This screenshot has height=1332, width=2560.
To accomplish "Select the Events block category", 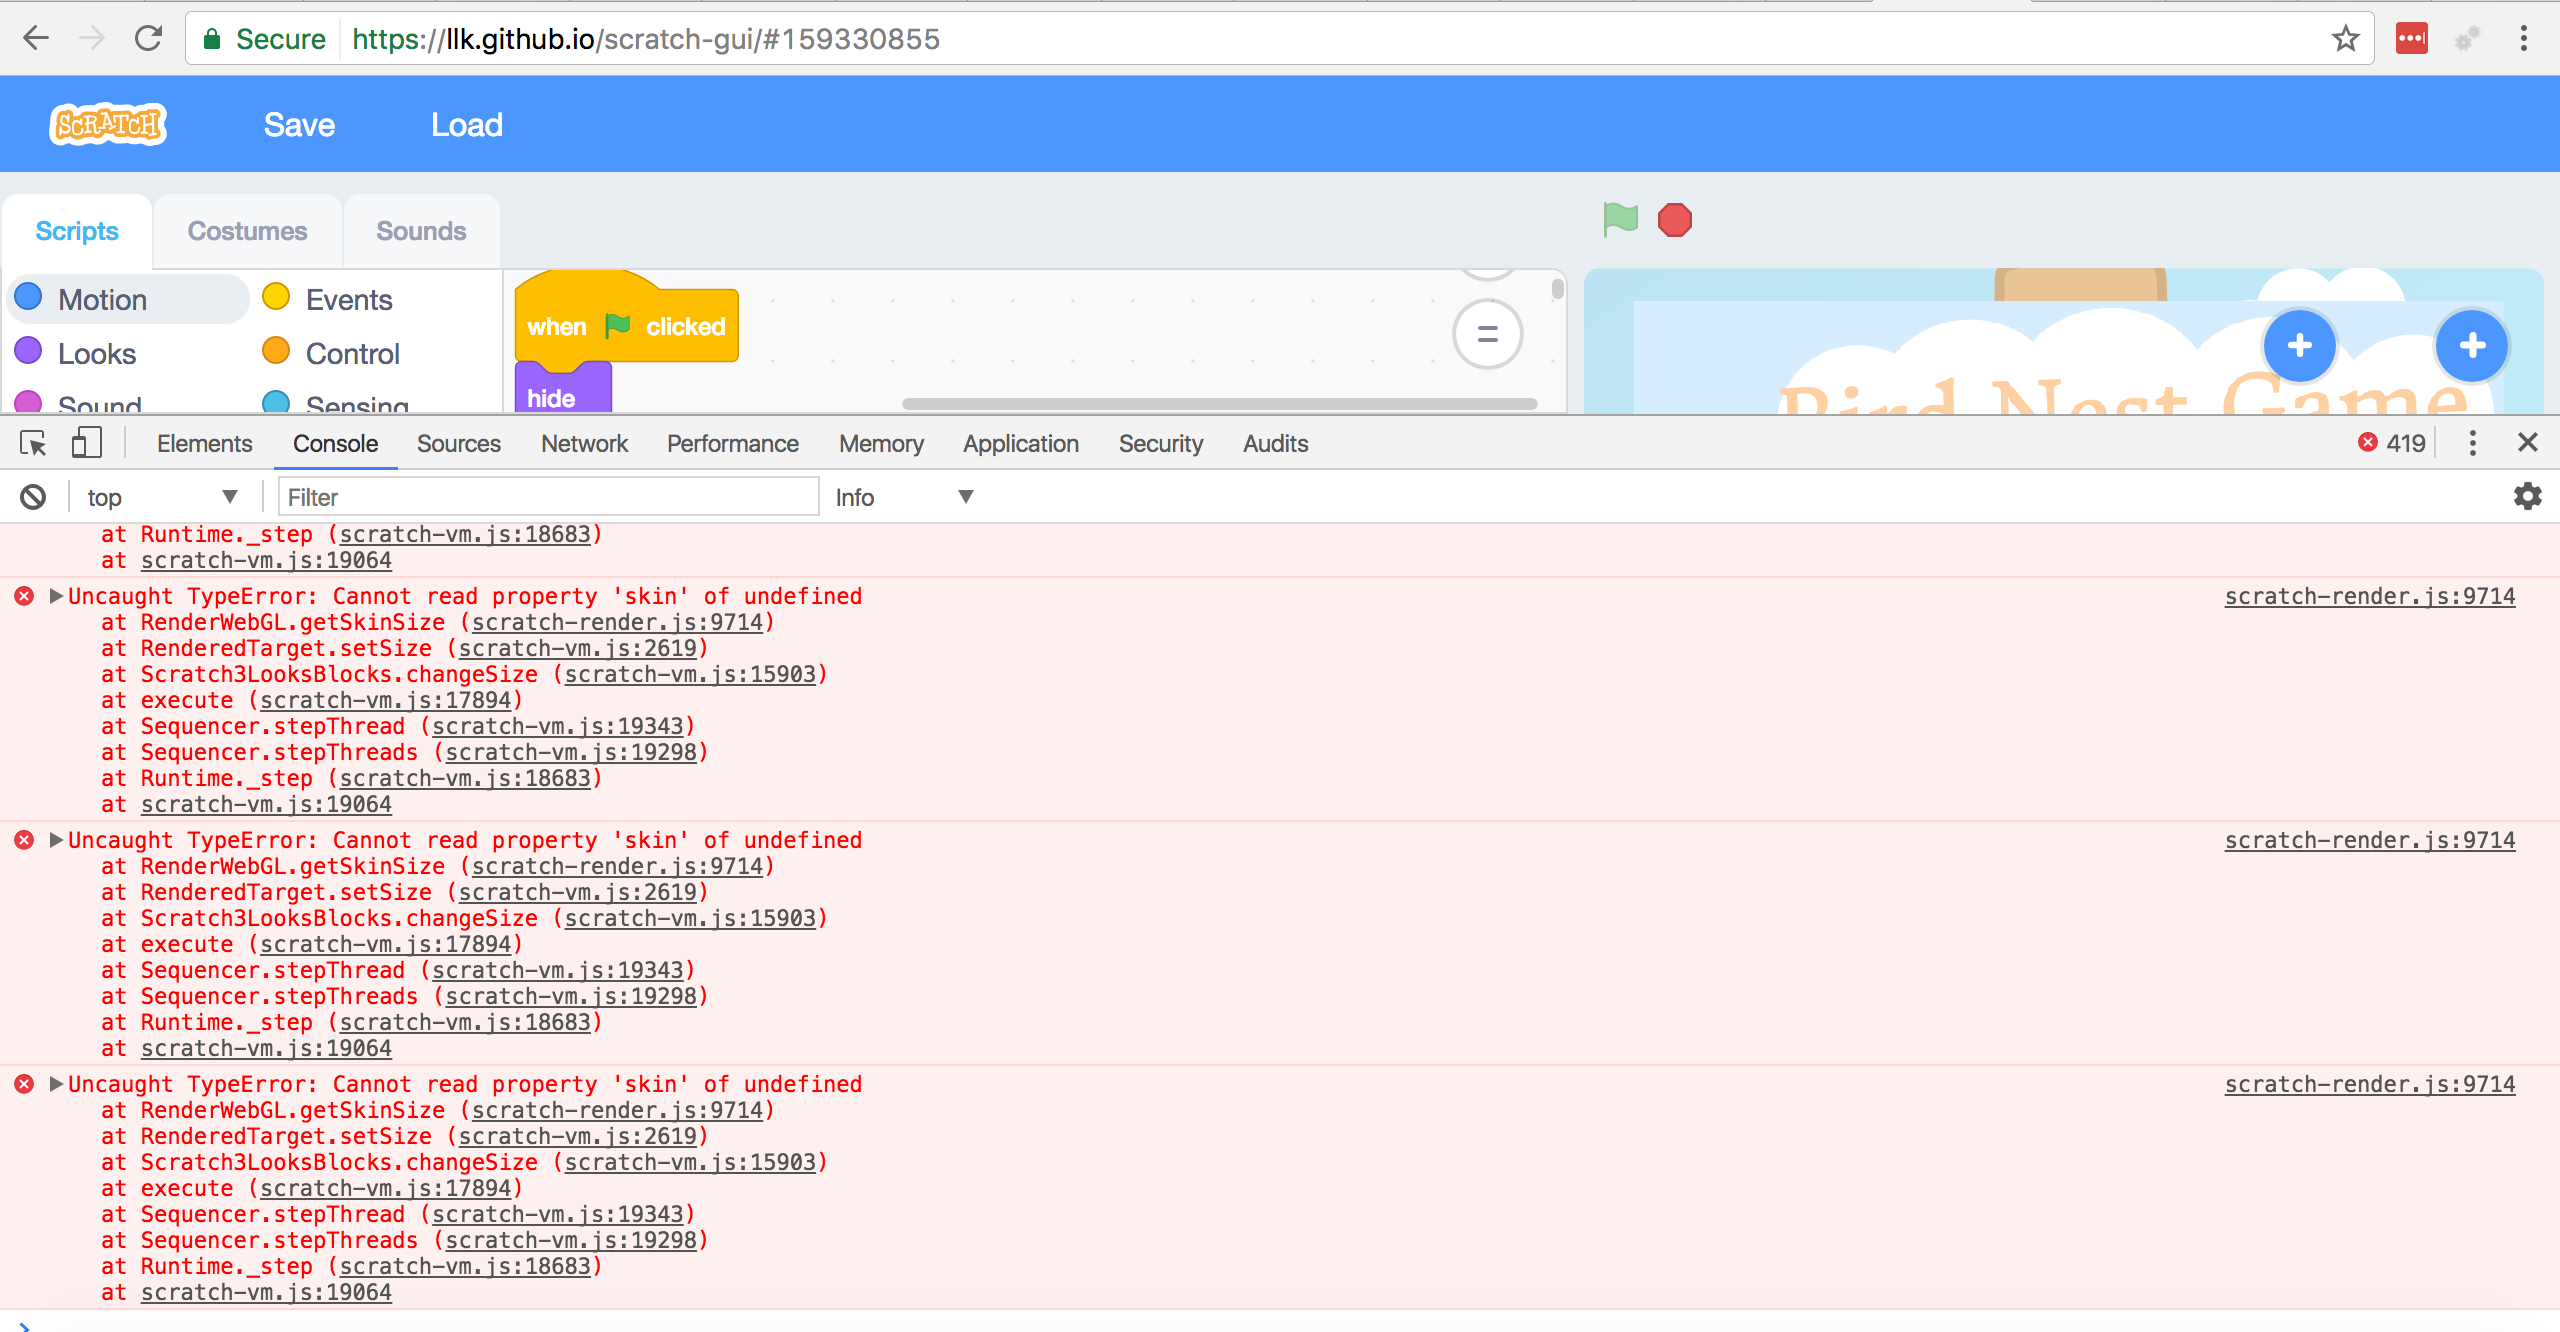I will (x=330, y=298).
